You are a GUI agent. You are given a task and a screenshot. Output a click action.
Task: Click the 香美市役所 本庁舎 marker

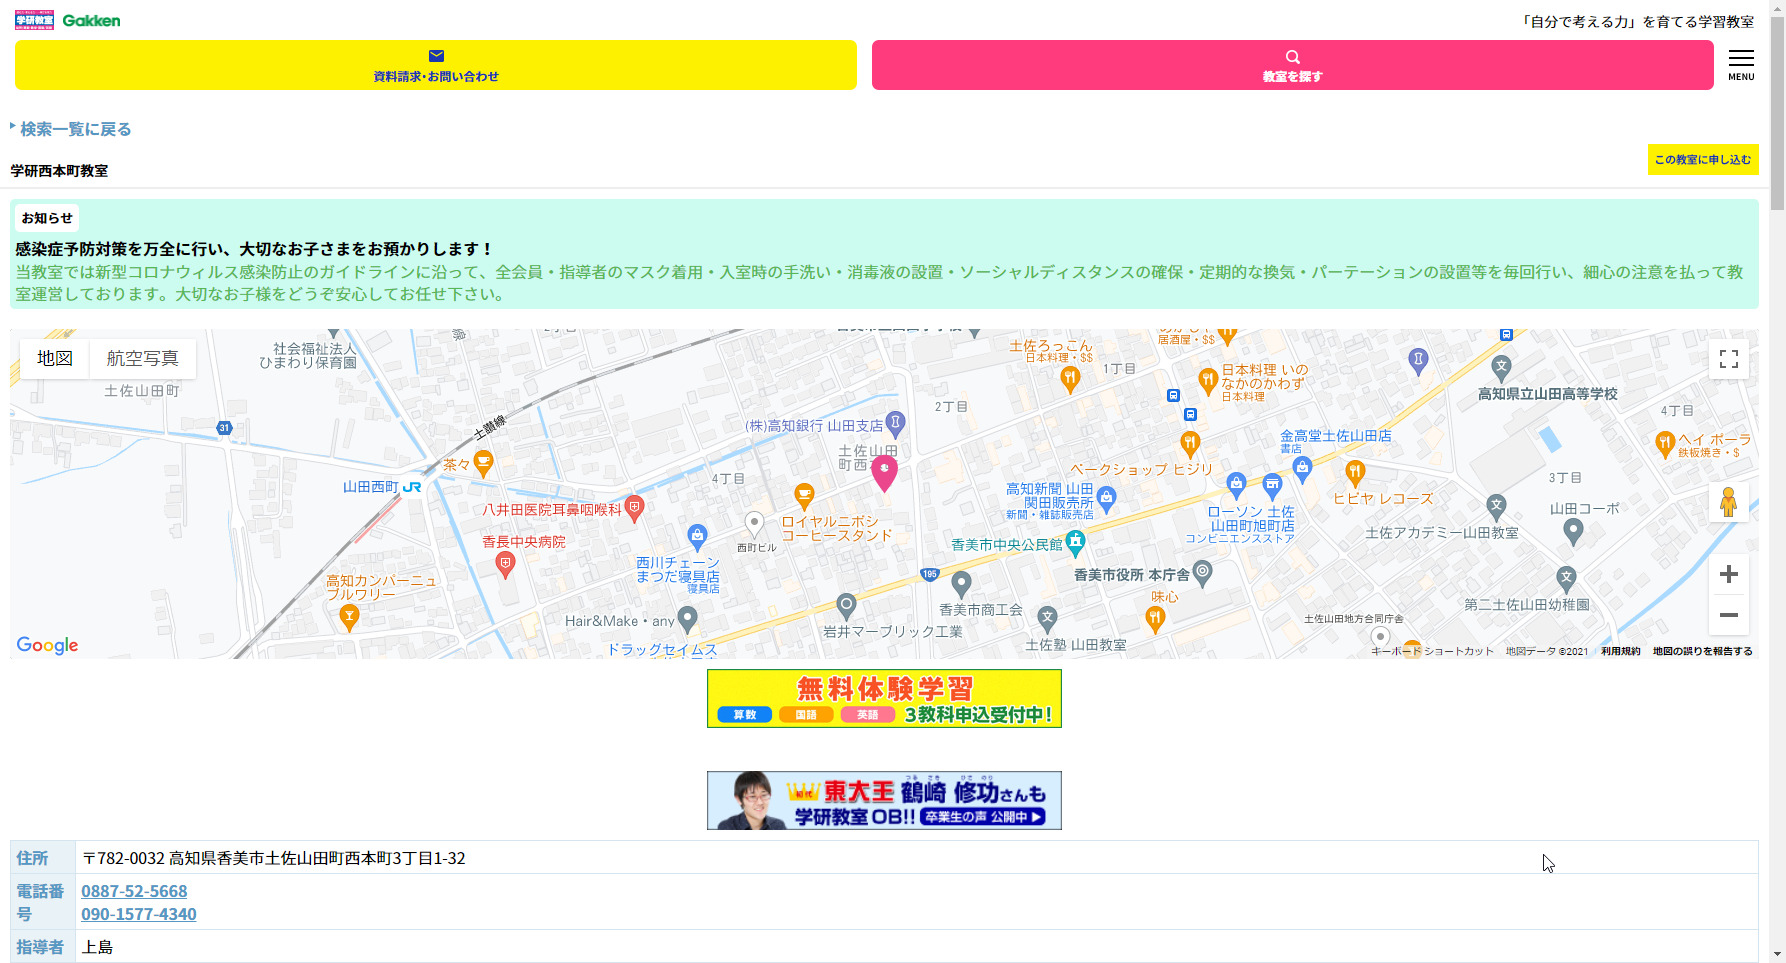point(1203,573)
